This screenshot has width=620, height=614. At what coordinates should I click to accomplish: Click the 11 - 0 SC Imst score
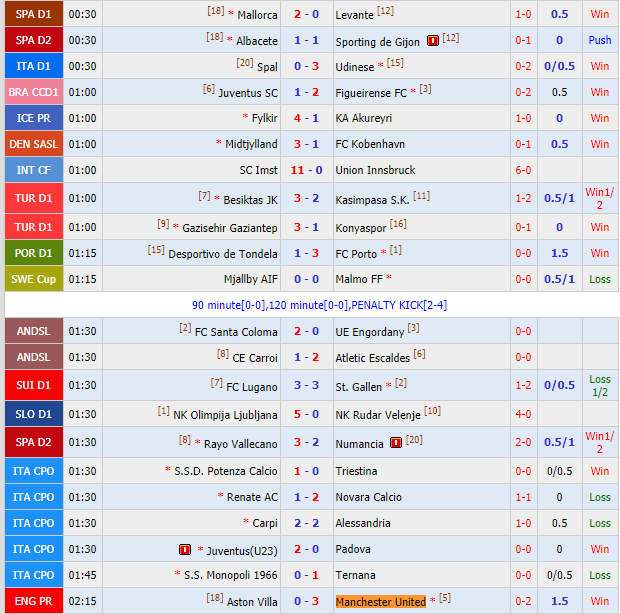pos(306,170)
